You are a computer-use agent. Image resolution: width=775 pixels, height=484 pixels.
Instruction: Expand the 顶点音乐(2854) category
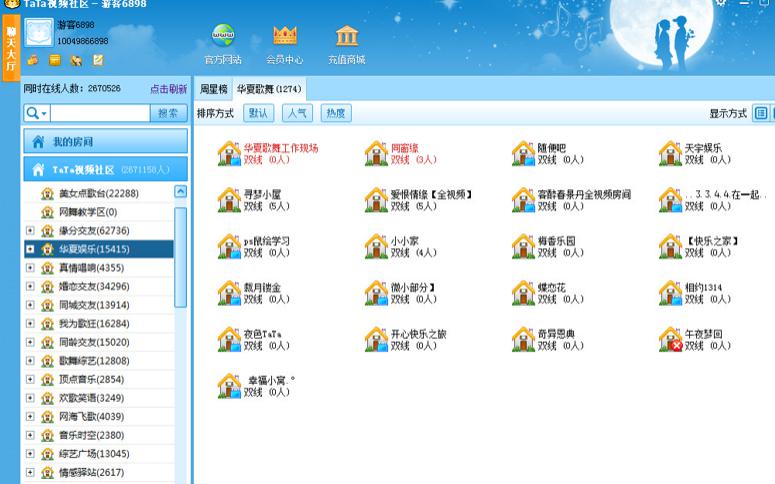pos(30,379)
